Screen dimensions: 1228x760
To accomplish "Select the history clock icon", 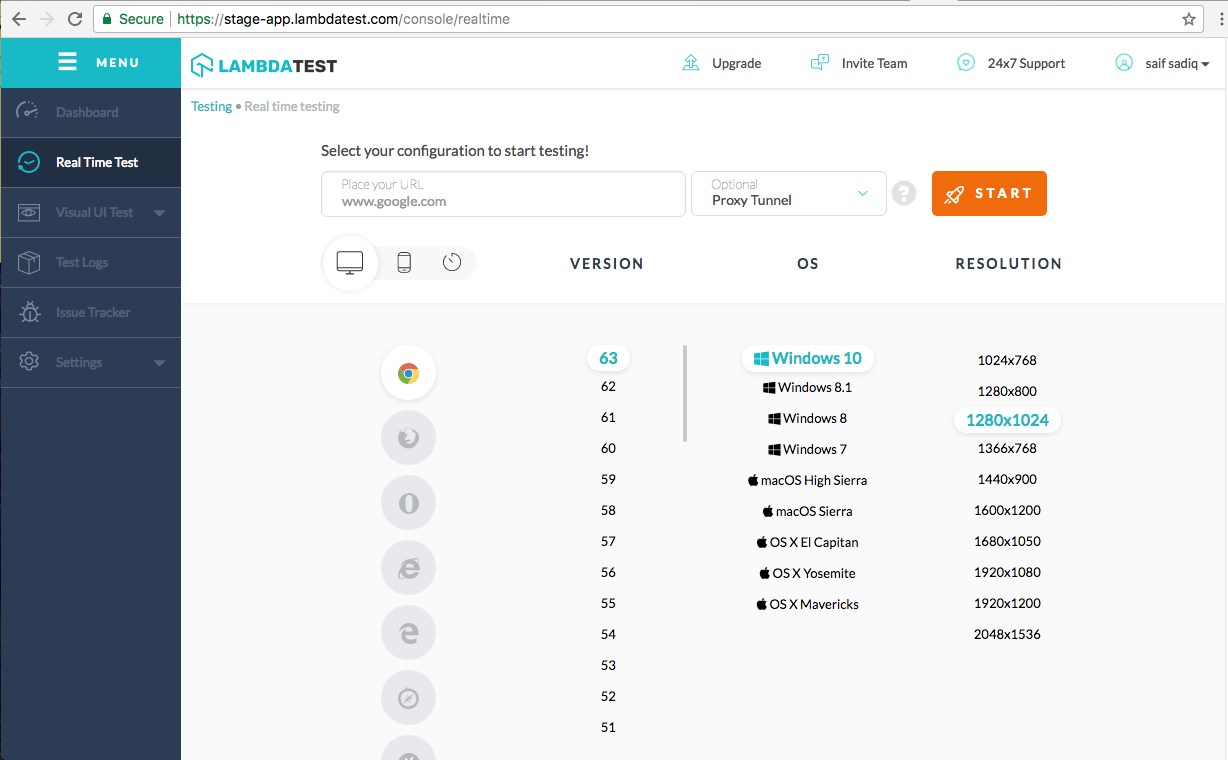I will tap(452, 263).
